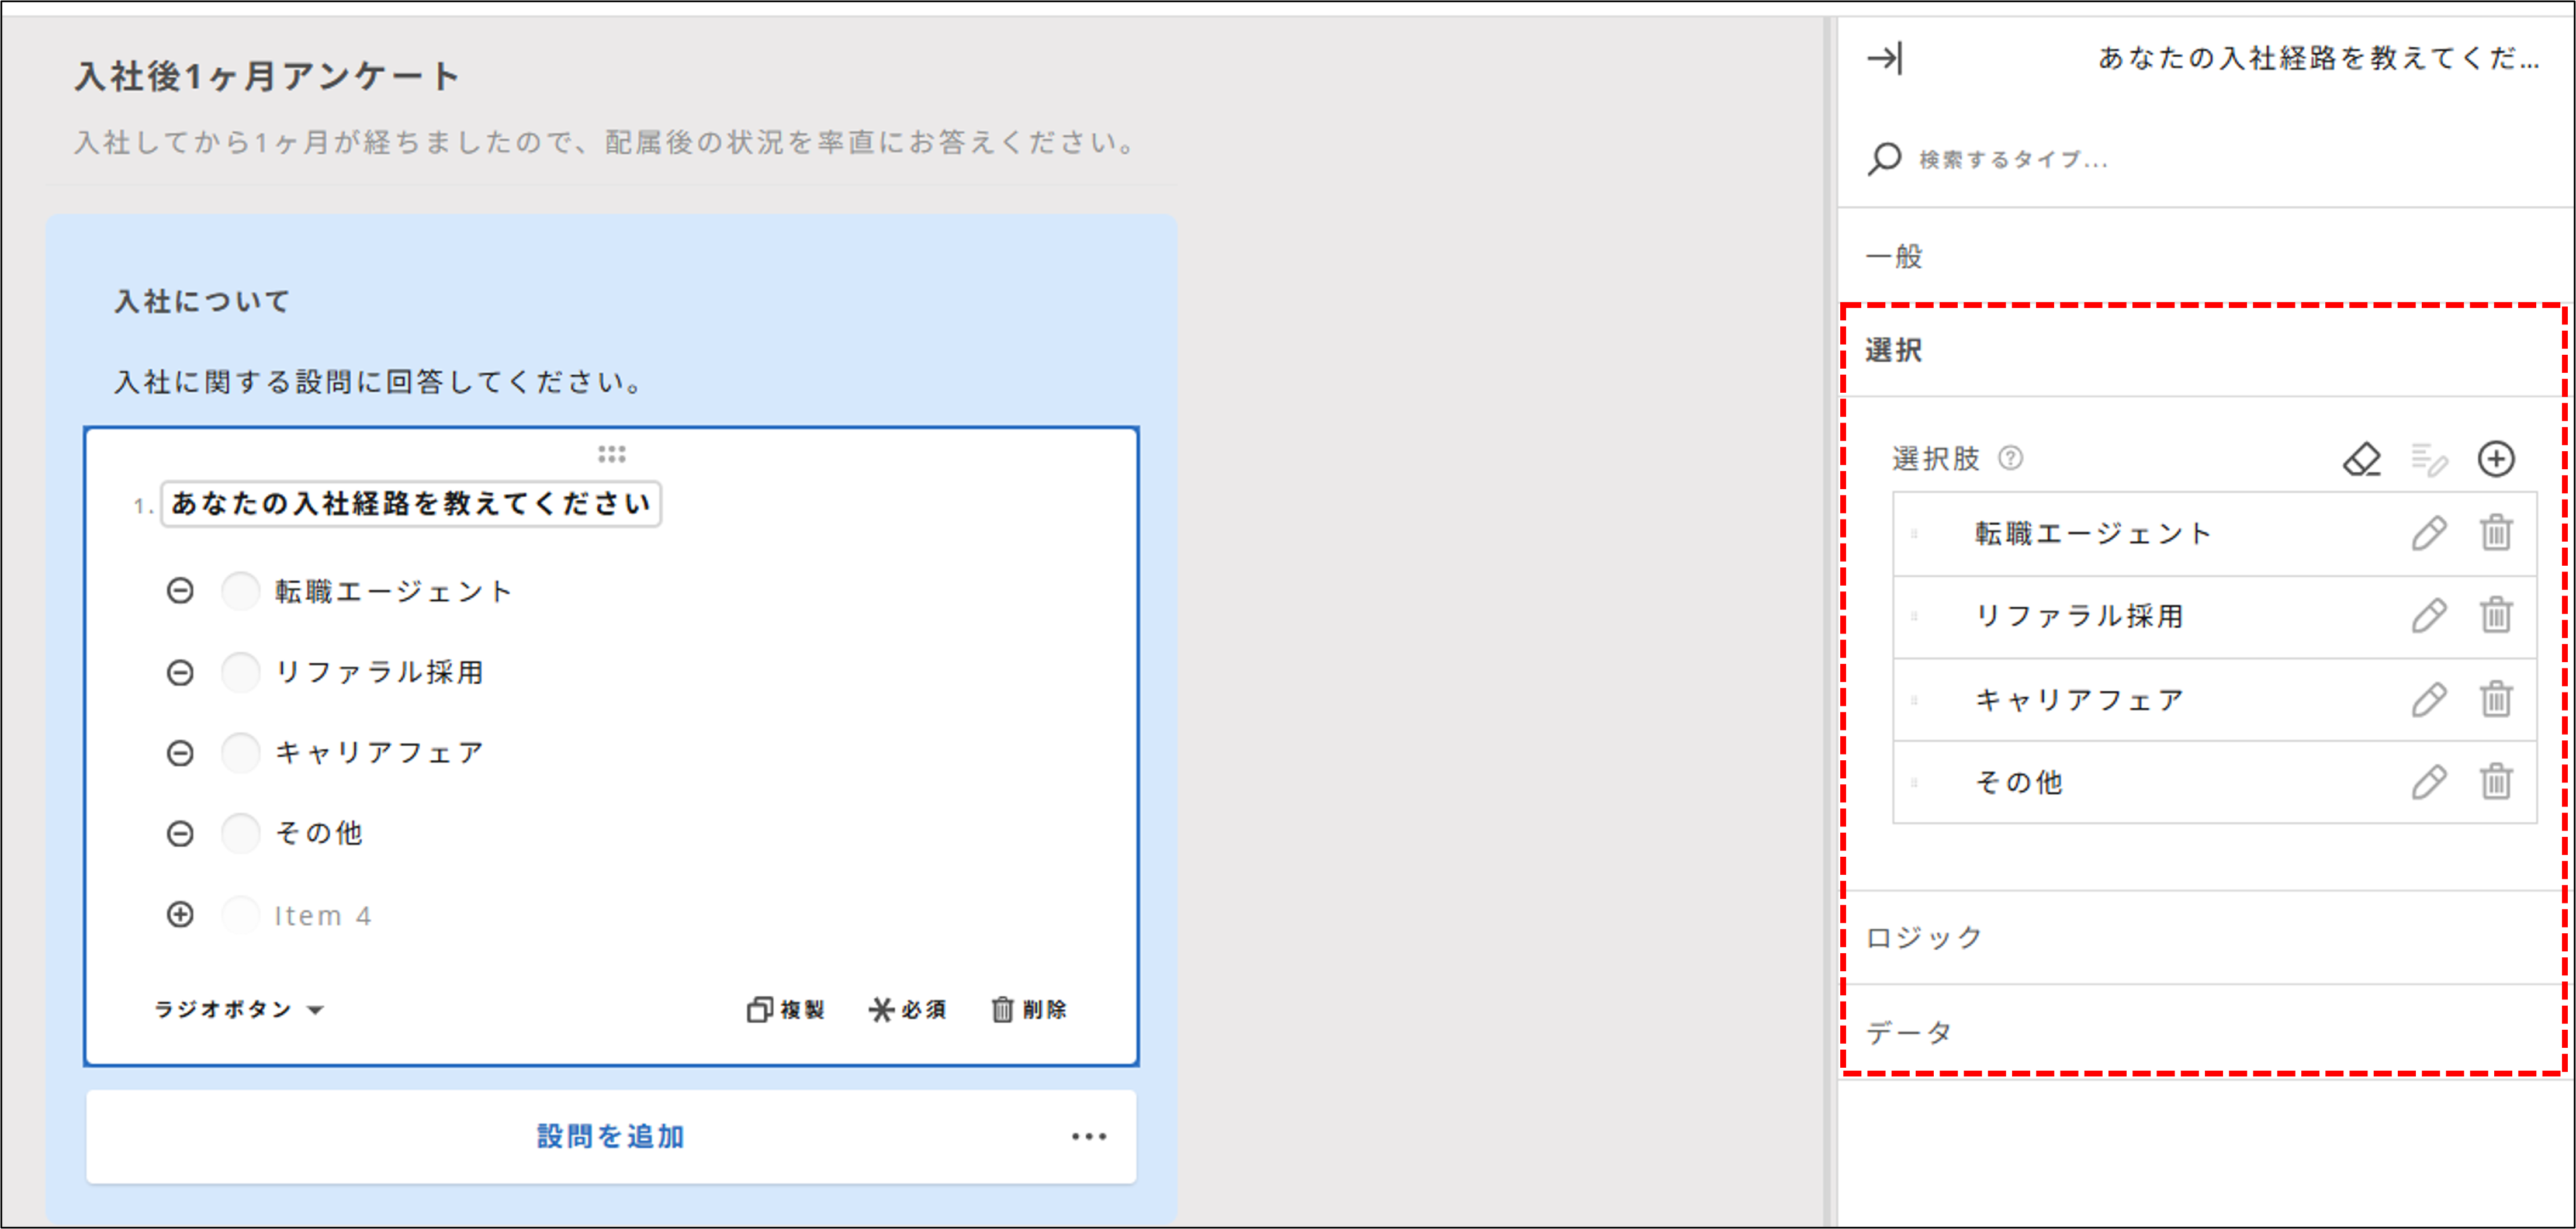Open the ラジオボタン question type dropdown
This screenshot has height=1229, width=2576.
click(240, 1010)
